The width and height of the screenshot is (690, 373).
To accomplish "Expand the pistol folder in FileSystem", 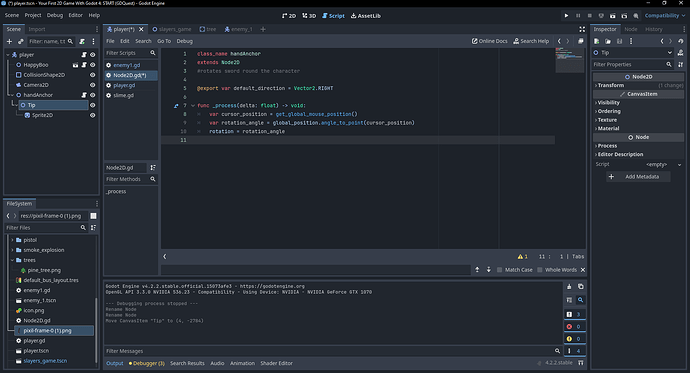I will point(12,240).
